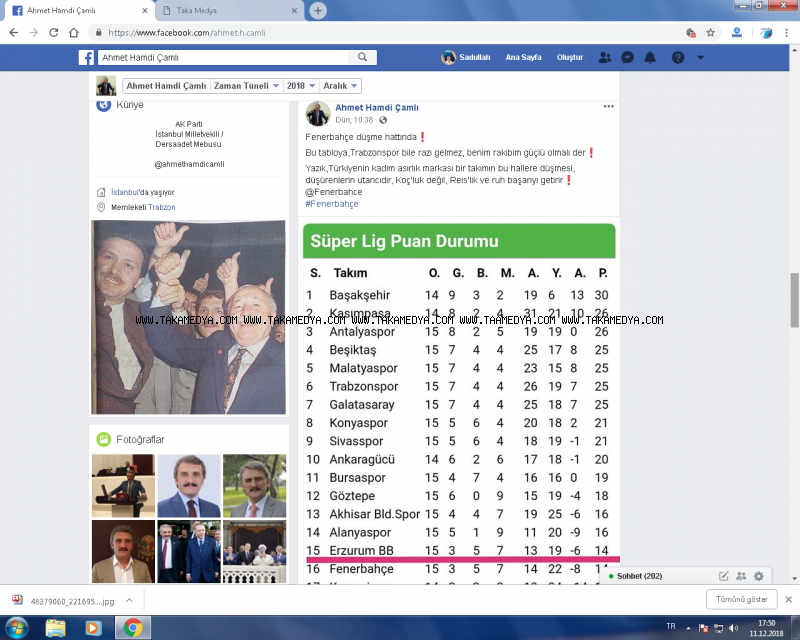800x640 pixels.
Task: Open Sohbet (202) chat panel
Action: pyautogui.click(x=639, y=576)
